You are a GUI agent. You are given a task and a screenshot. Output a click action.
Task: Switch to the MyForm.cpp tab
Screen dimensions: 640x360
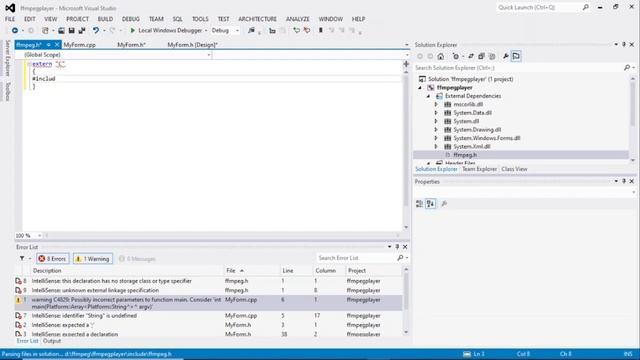(80, 45)
